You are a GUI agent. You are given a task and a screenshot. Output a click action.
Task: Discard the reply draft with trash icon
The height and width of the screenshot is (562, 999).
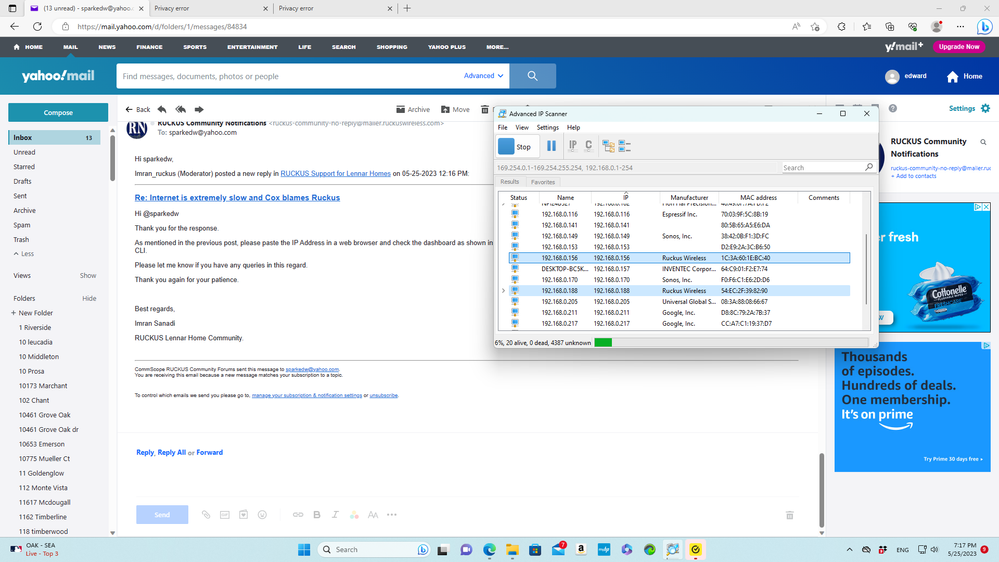pyautogui.click(x=789, y=515)
